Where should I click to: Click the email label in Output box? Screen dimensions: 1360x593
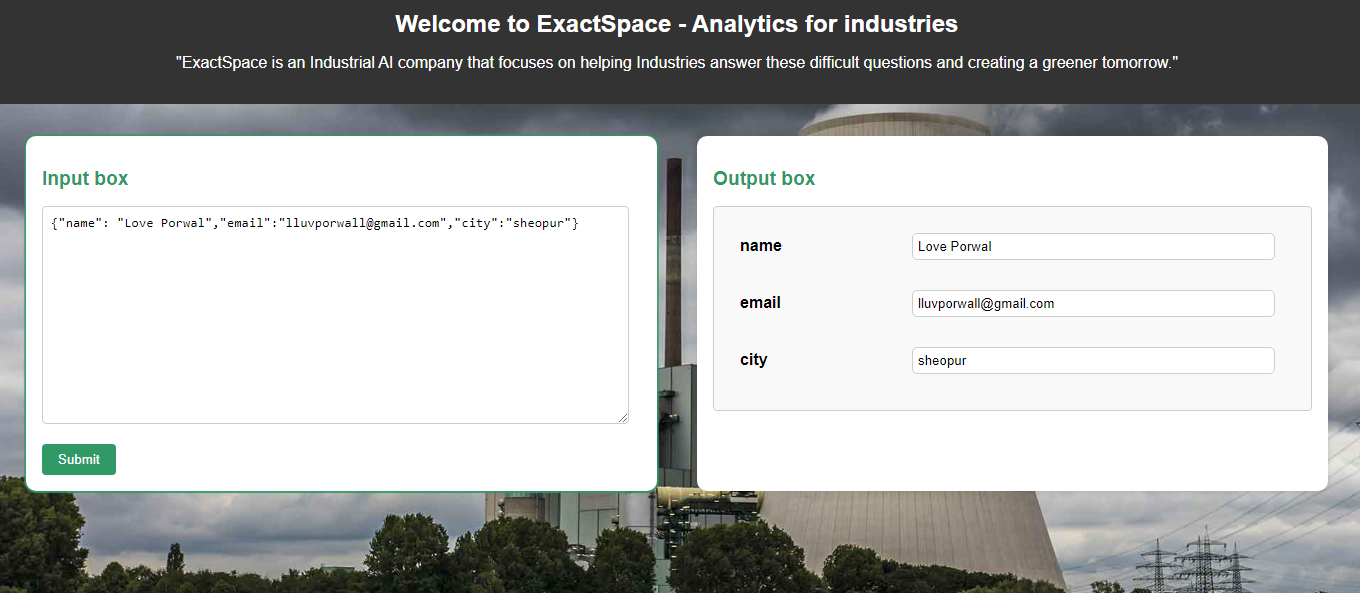coord(760,303)
